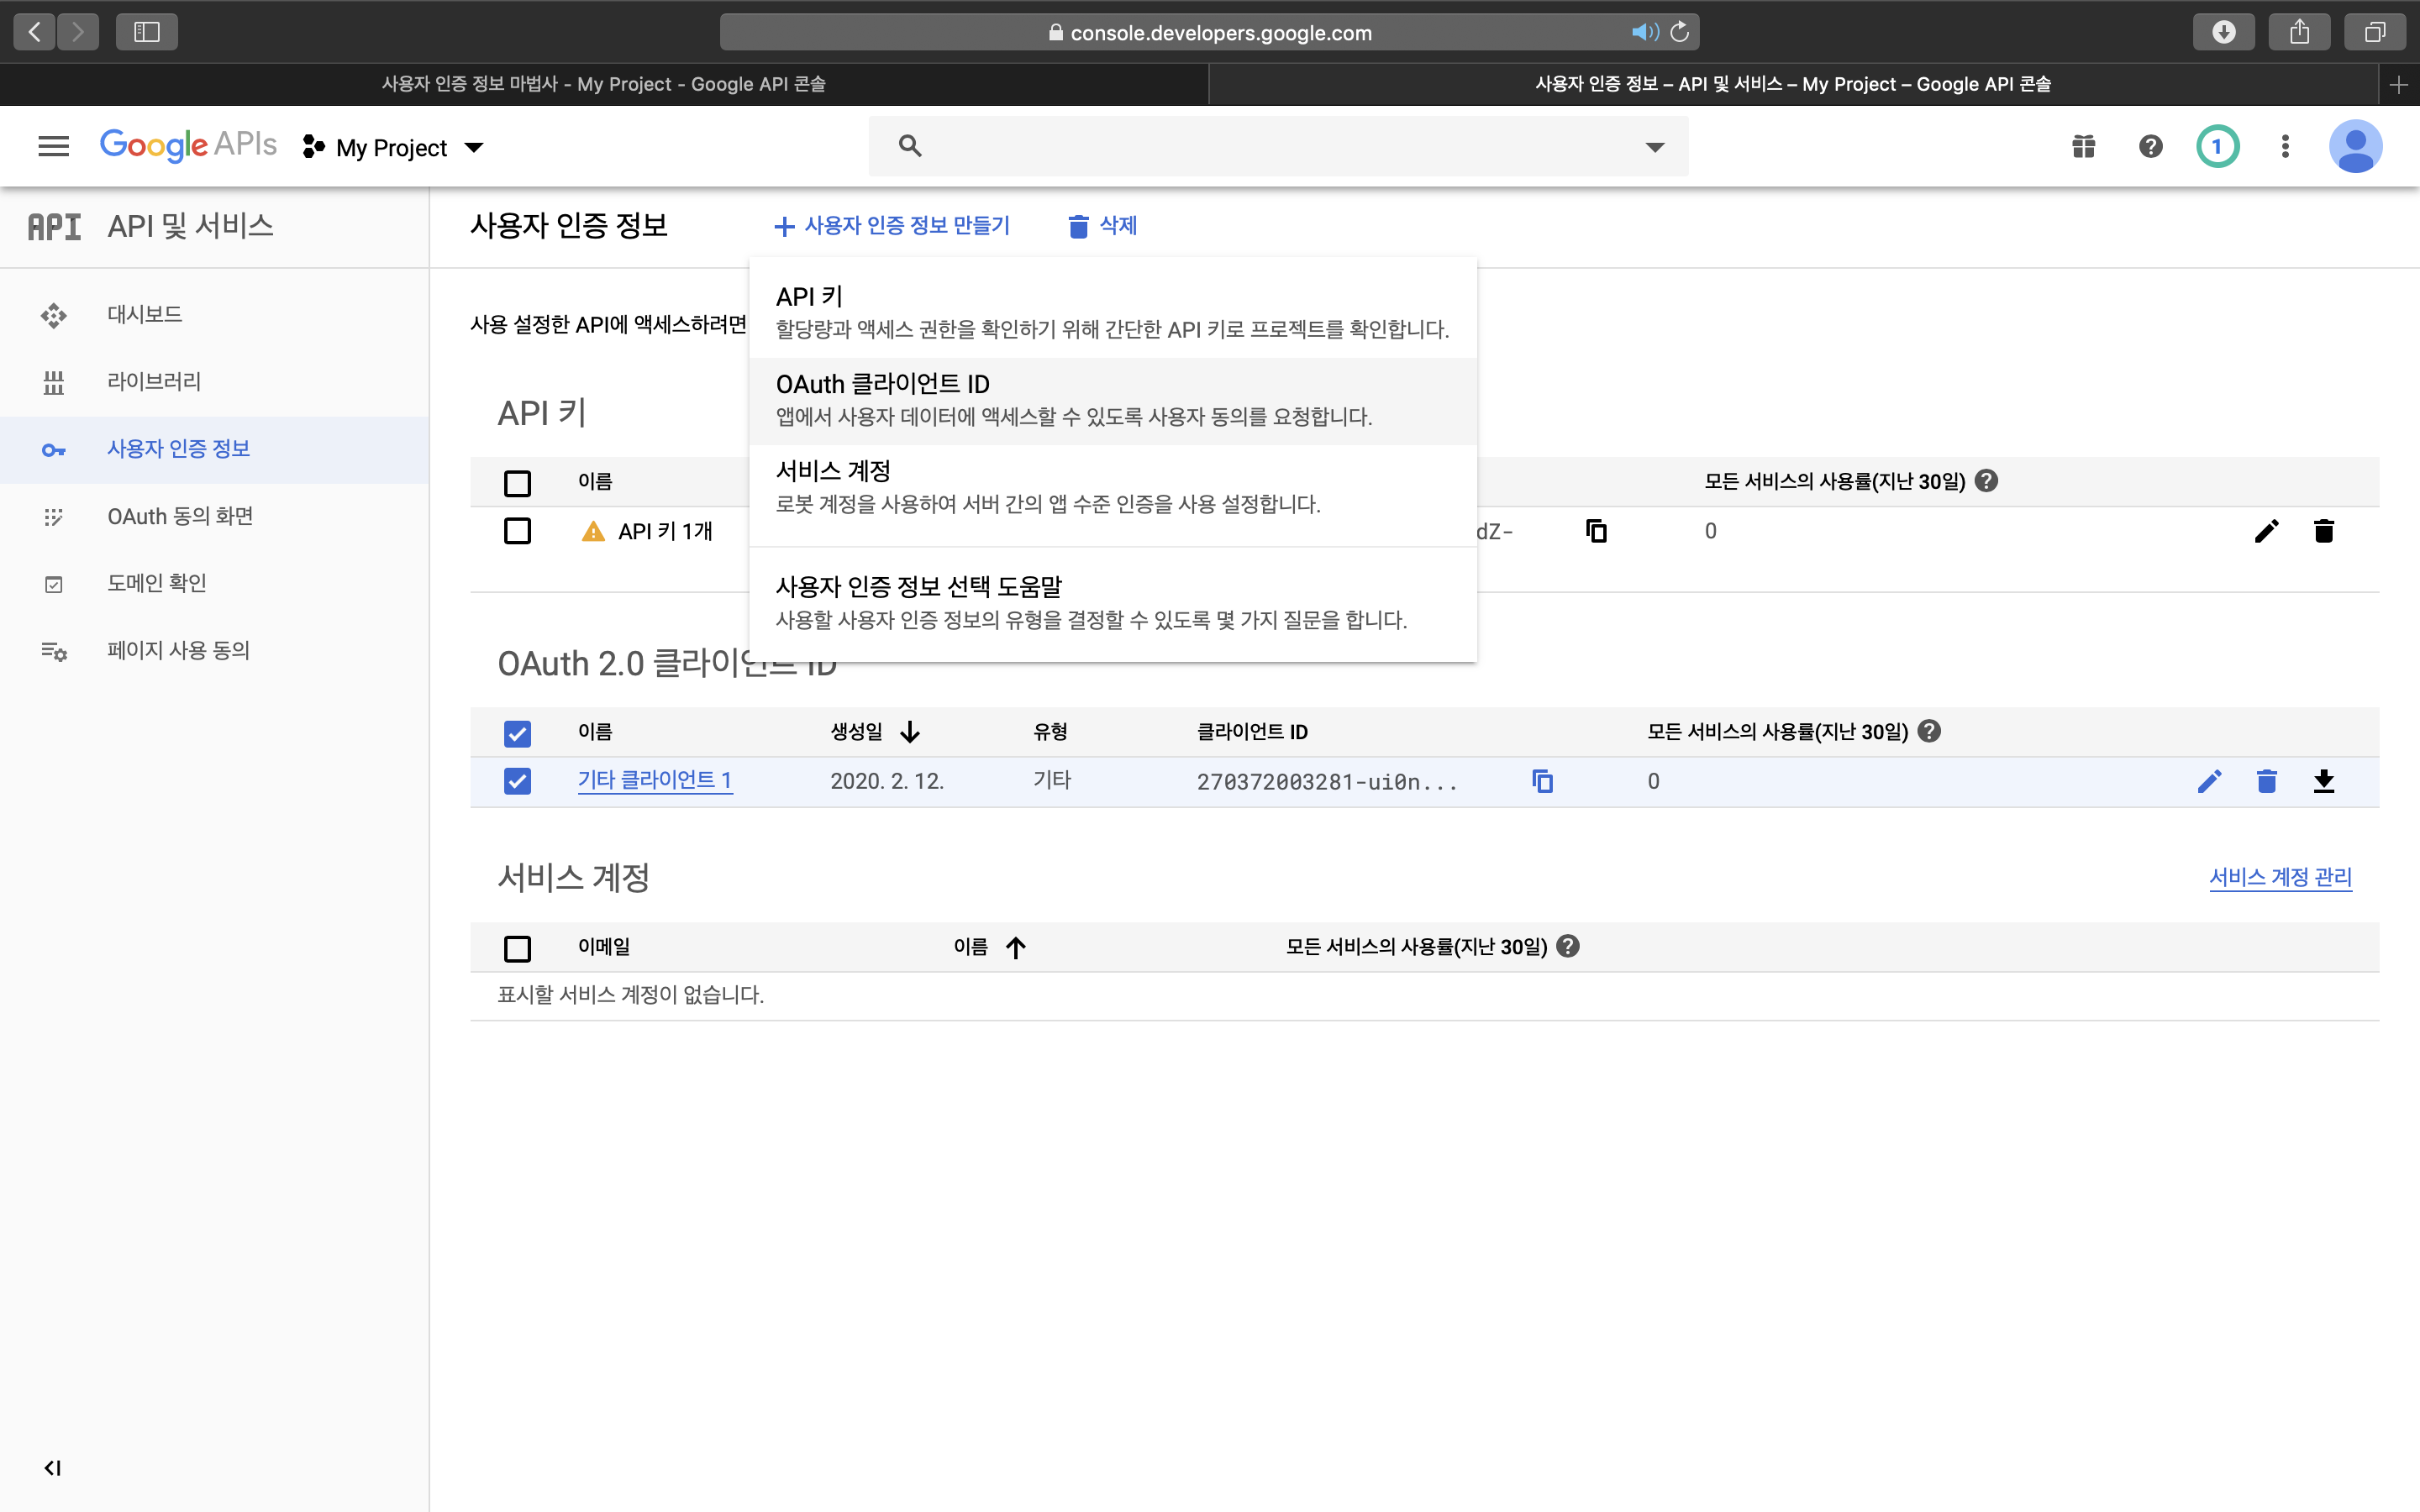Sort OAuth clients by 생성일 arrow
Viewport: 2420px width, 1512px height.
click(909, 732)
